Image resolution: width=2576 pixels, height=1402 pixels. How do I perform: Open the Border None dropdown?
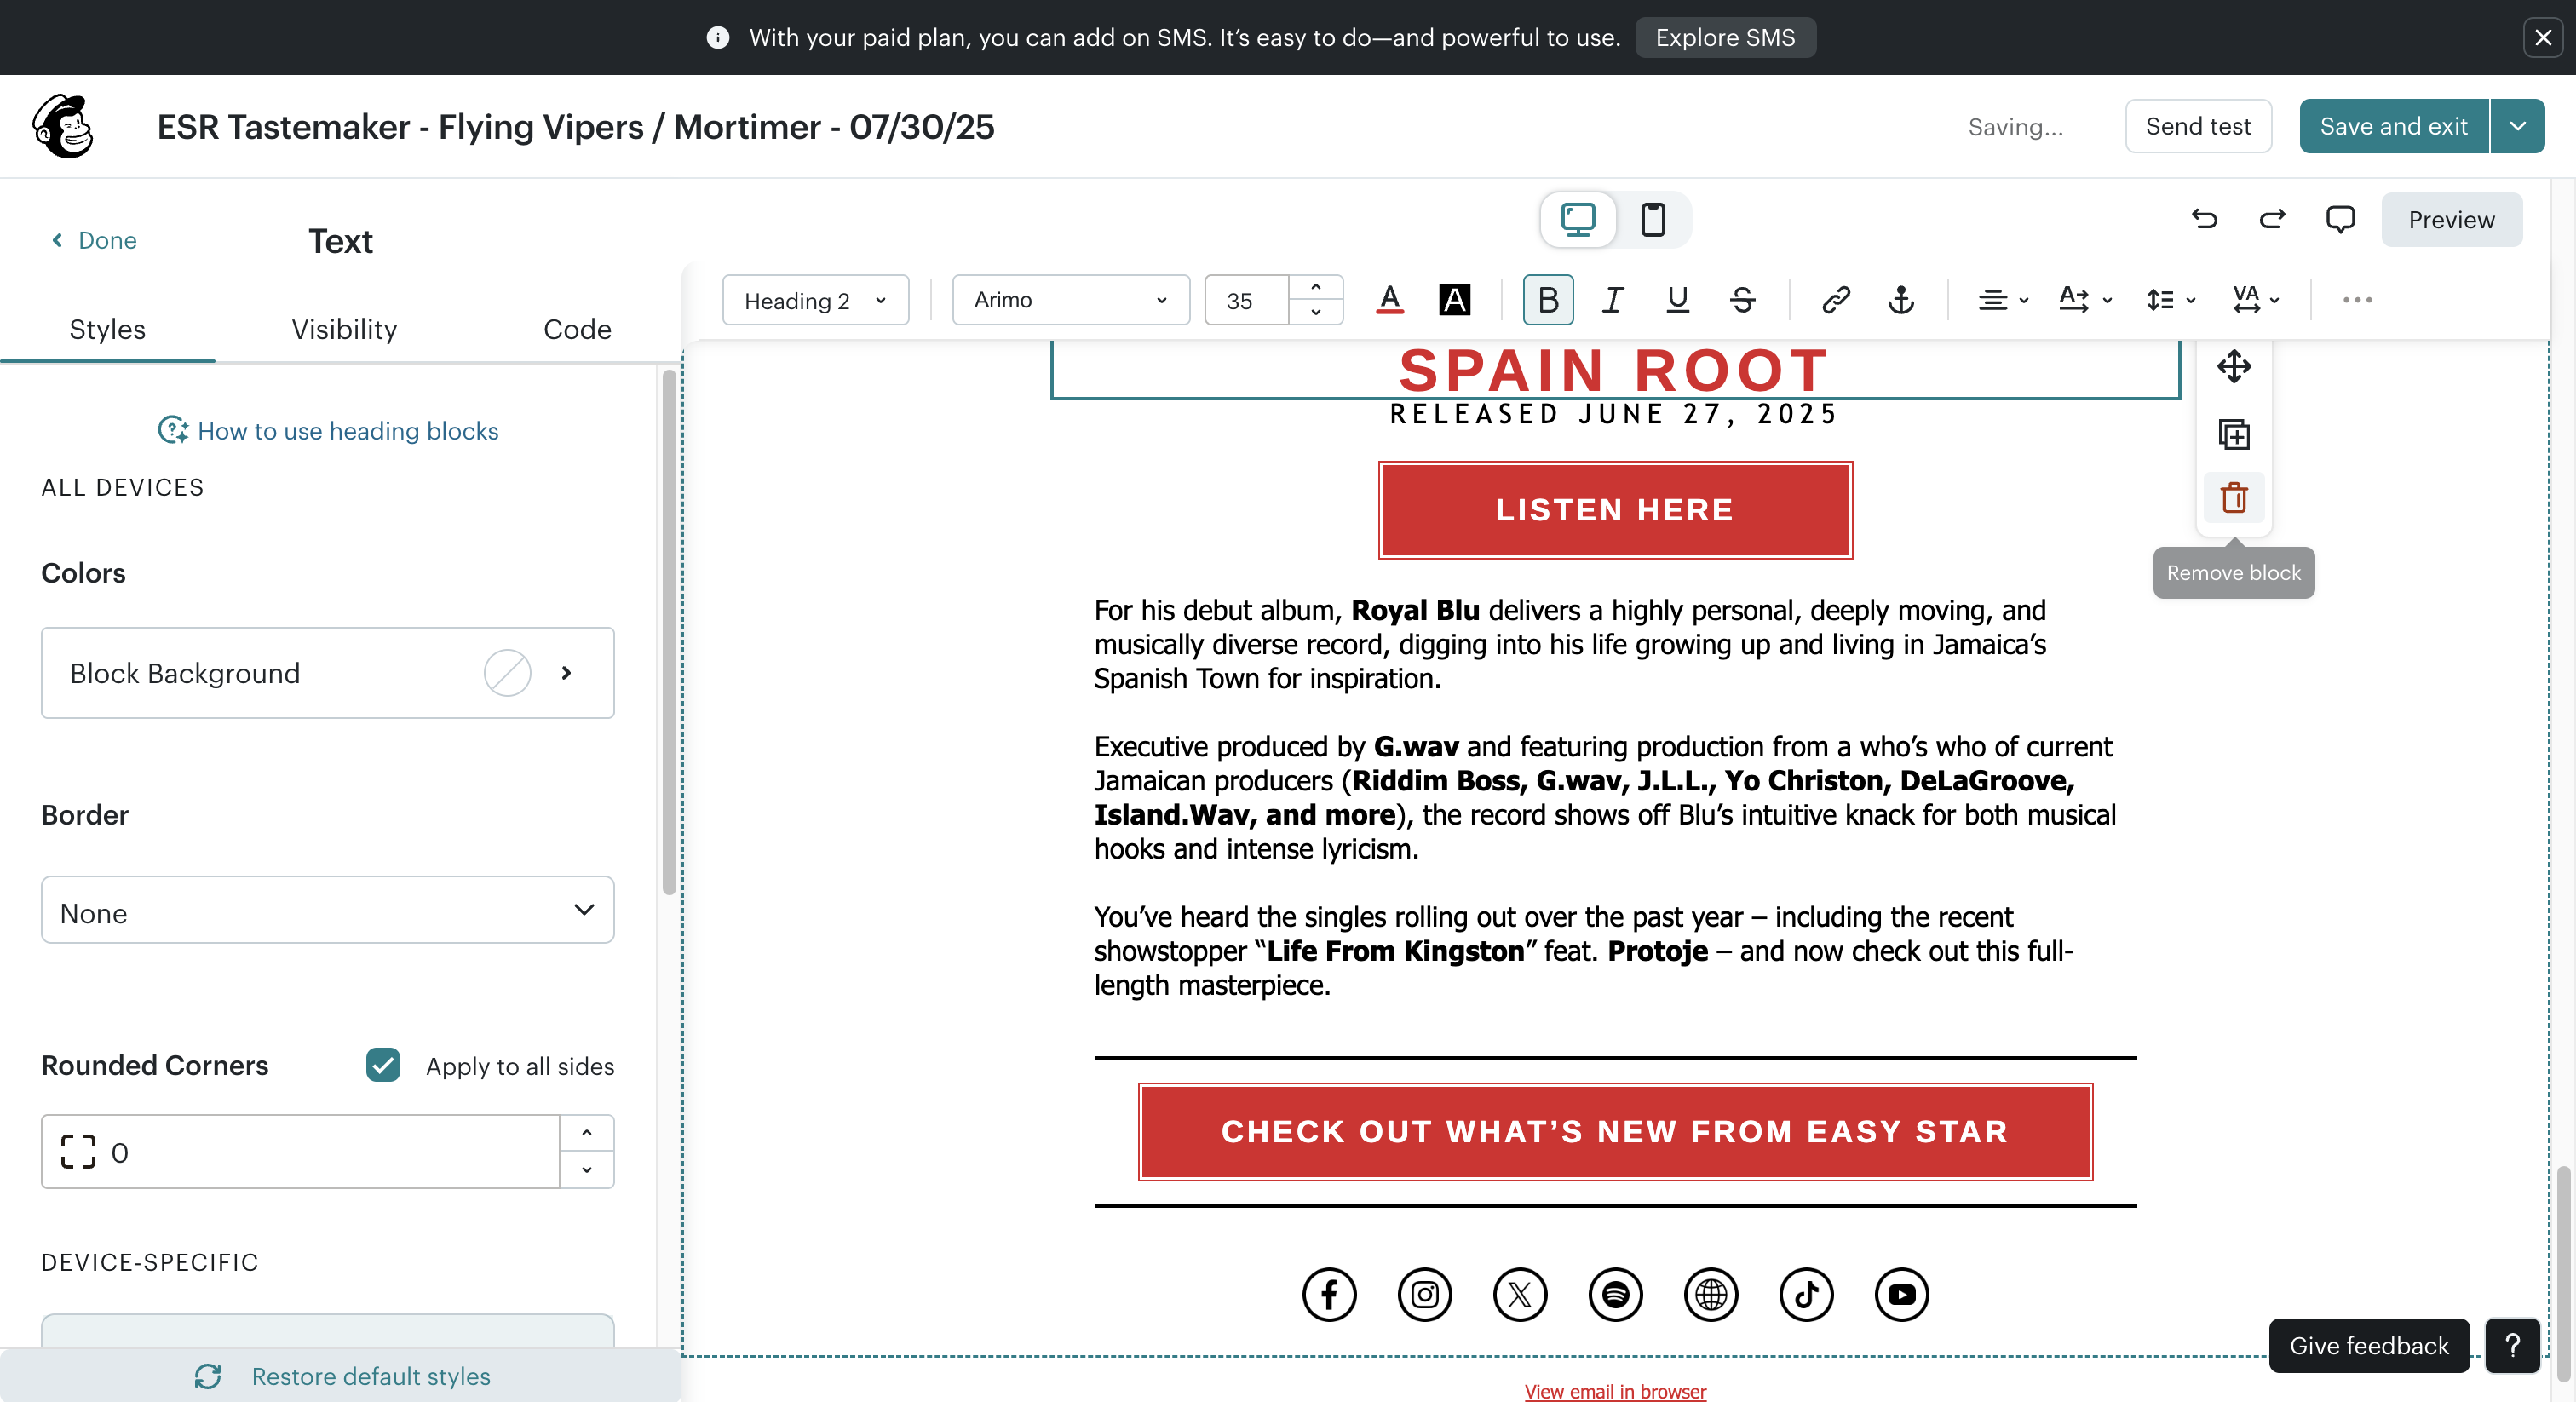(x=327, y=911)
